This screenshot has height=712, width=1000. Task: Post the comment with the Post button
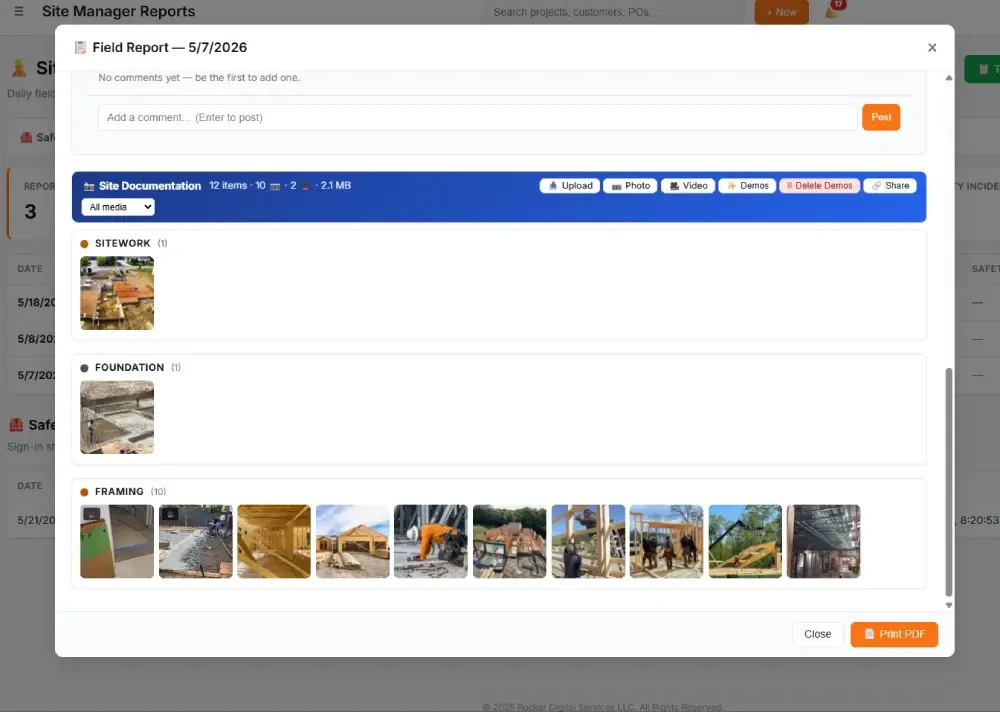pos(881,117)
